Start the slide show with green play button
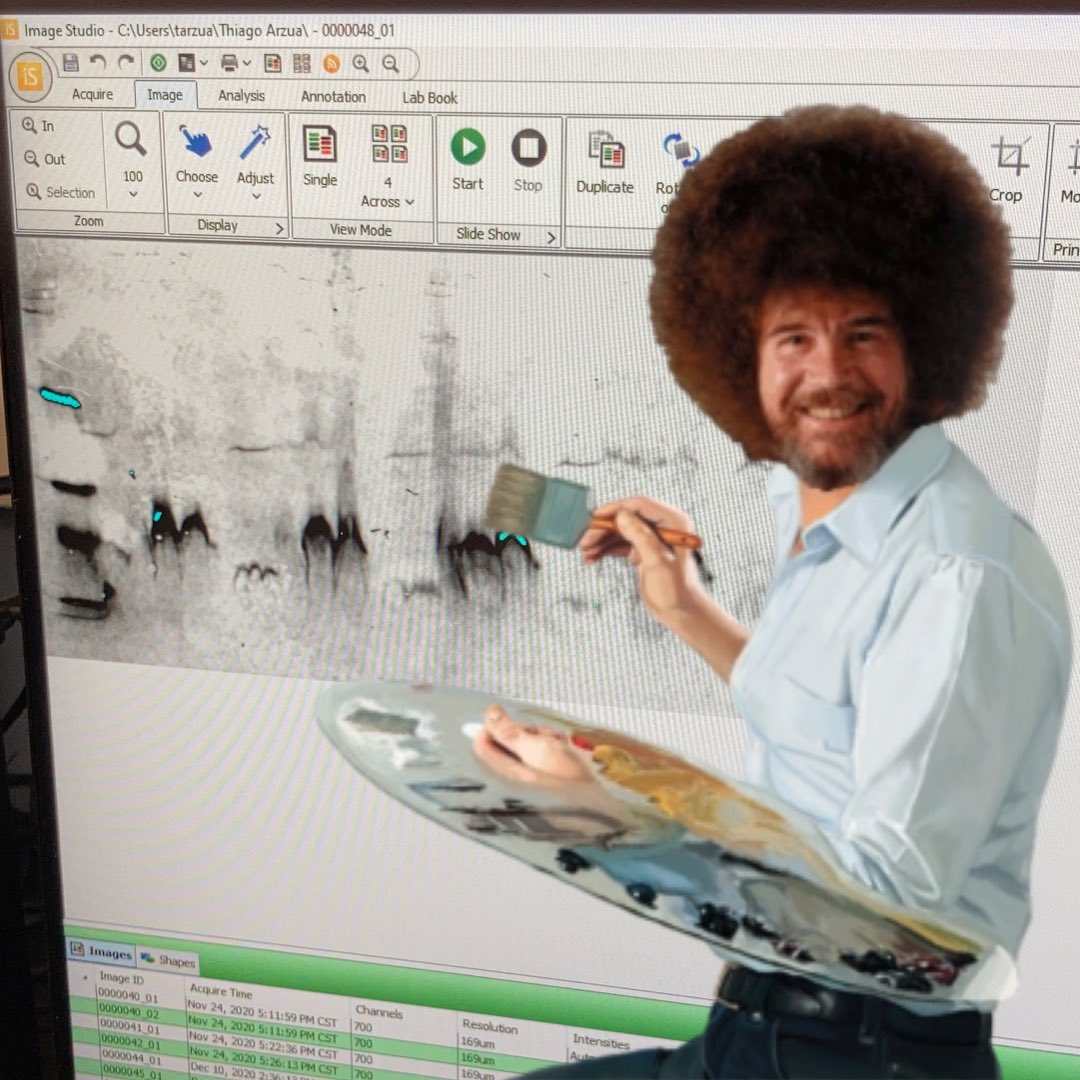 tap(468, 147)
